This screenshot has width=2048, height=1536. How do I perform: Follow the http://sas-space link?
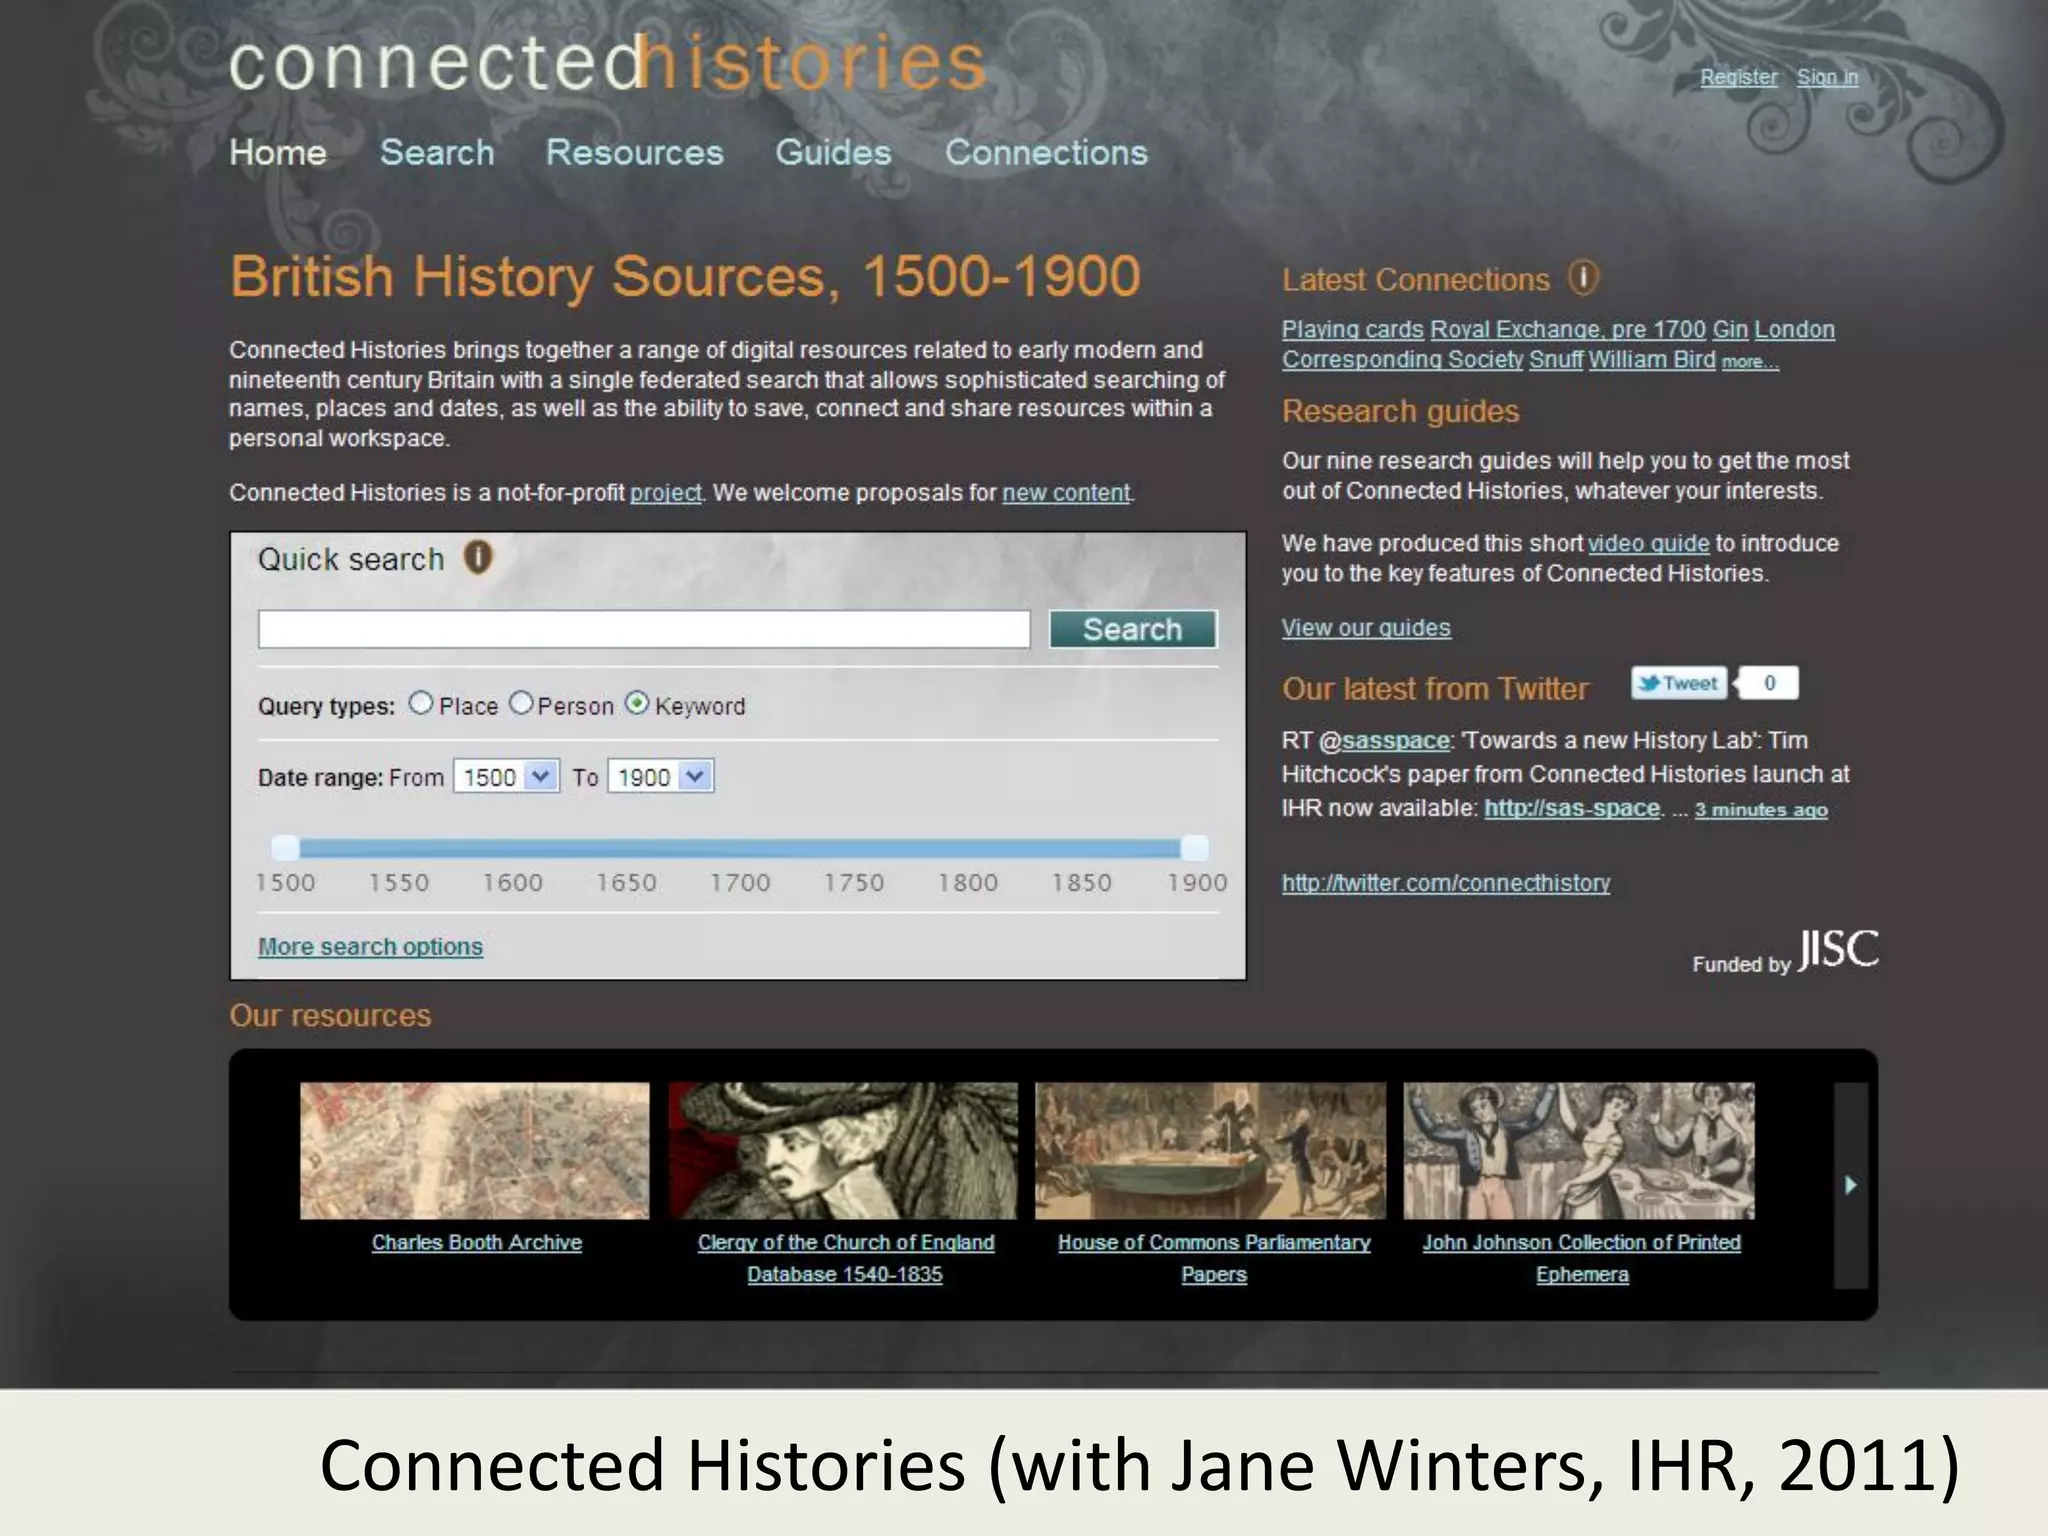pos(1572,808)
